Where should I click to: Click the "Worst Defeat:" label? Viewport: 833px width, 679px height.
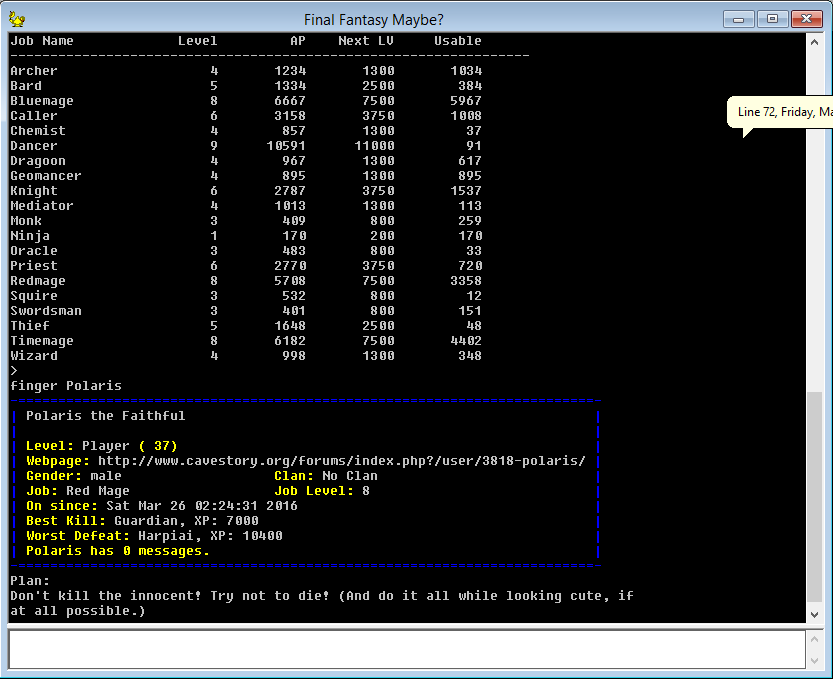click(78, 536)
